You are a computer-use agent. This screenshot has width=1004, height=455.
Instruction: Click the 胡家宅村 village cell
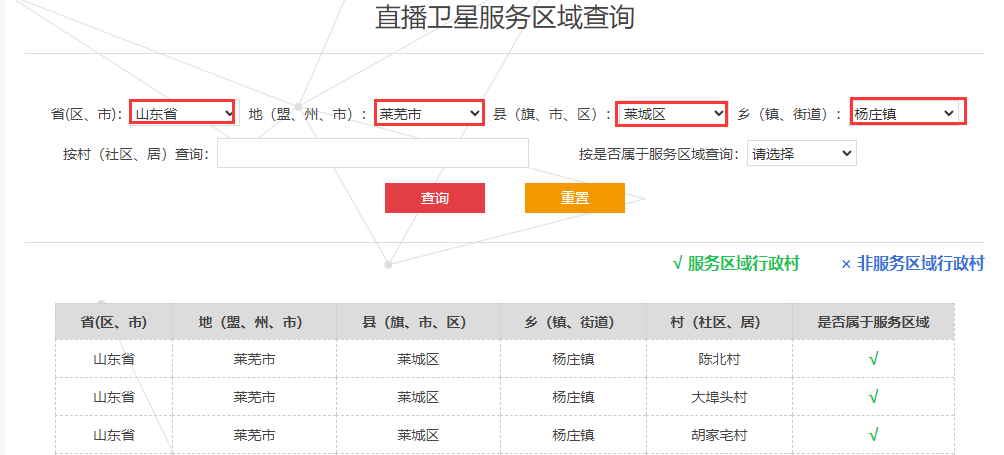[x=719, y=436]
